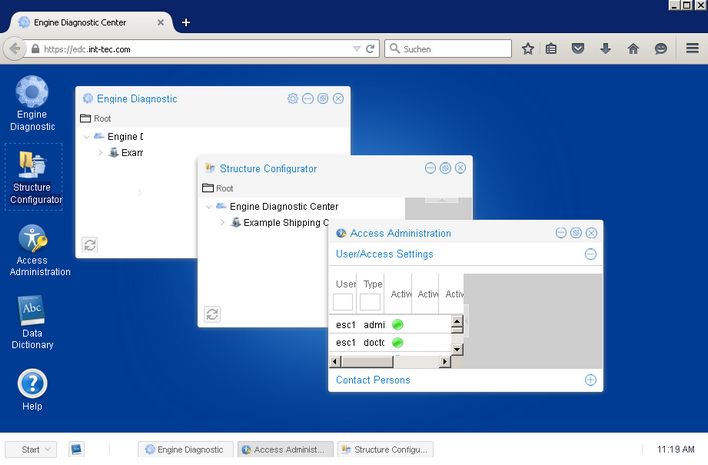This screenshot has height=465, width=708.
Task: Show desktop icon next to Start
Action: (76, 449)
